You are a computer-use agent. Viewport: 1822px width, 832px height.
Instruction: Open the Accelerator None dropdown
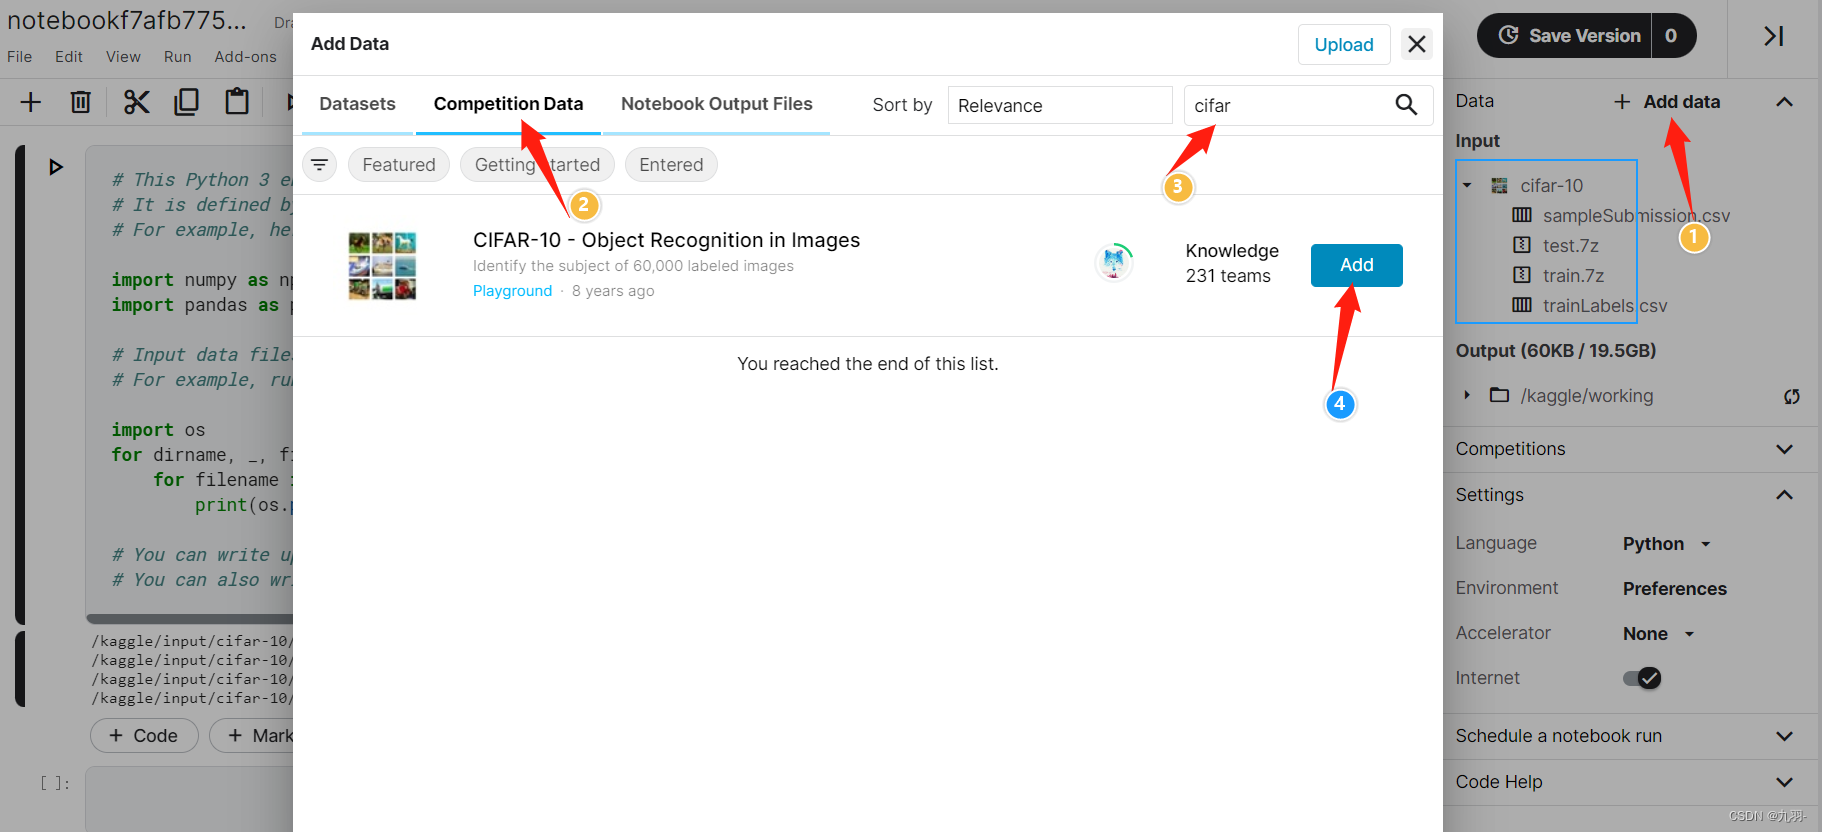pyautogui.click(x=1659, y=634)
